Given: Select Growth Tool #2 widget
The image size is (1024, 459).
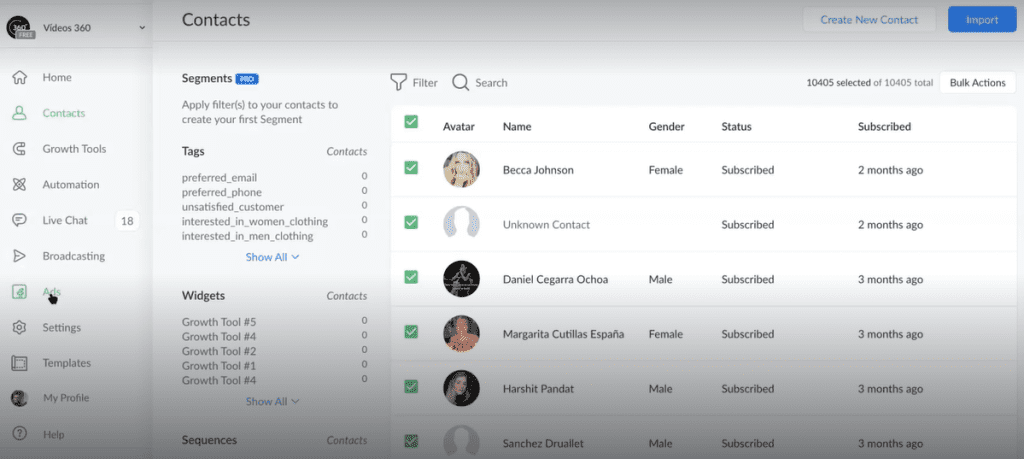Looking at the screenshot, I should (219, 351).
